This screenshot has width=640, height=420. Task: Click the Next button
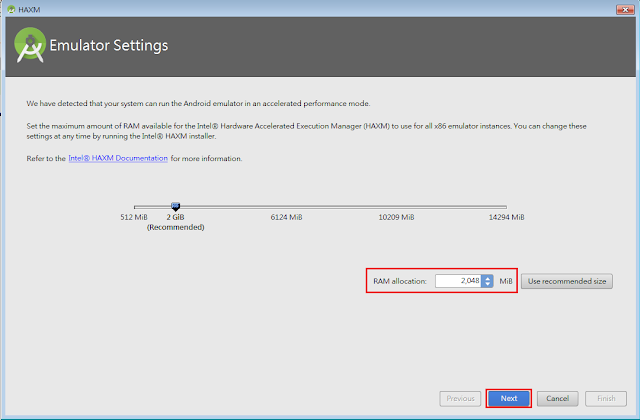coord(509,398)
